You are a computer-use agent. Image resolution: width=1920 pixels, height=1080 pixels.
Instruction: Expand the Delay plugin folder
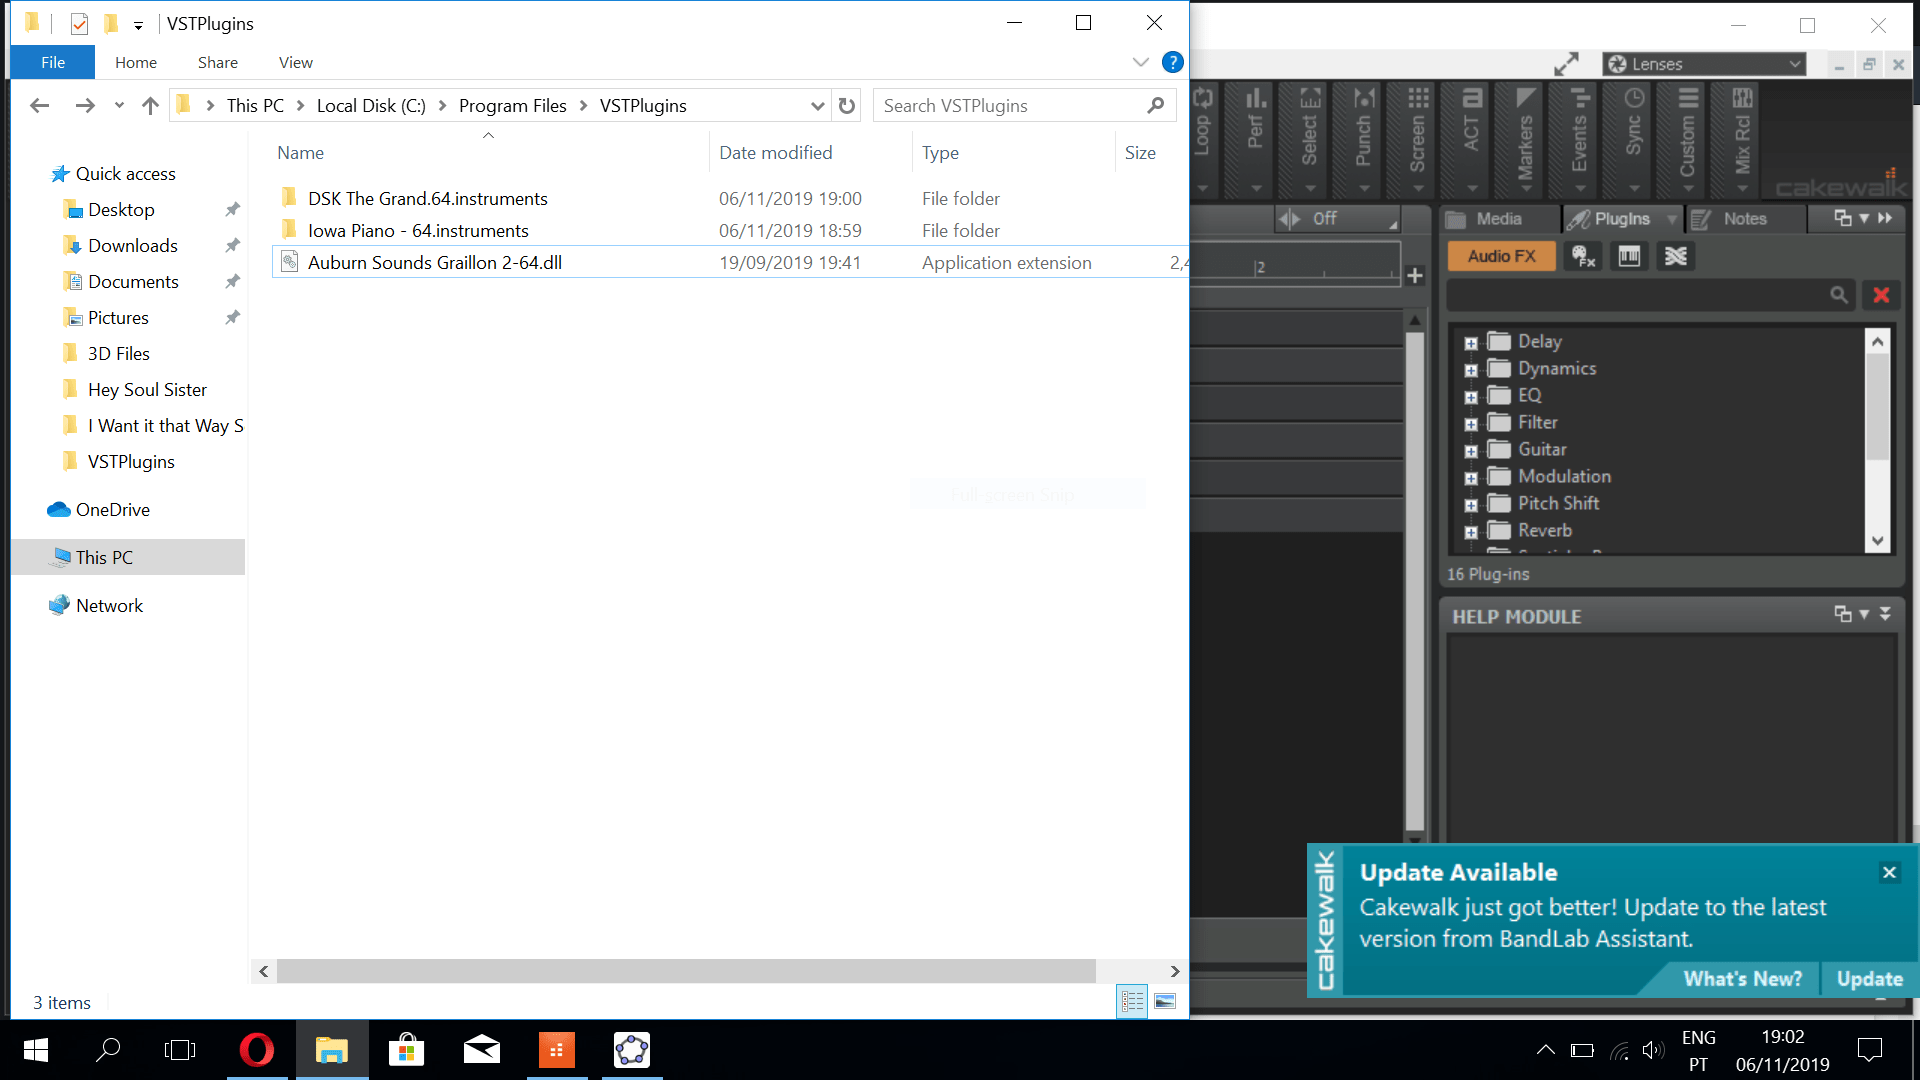pos(1471,342)
